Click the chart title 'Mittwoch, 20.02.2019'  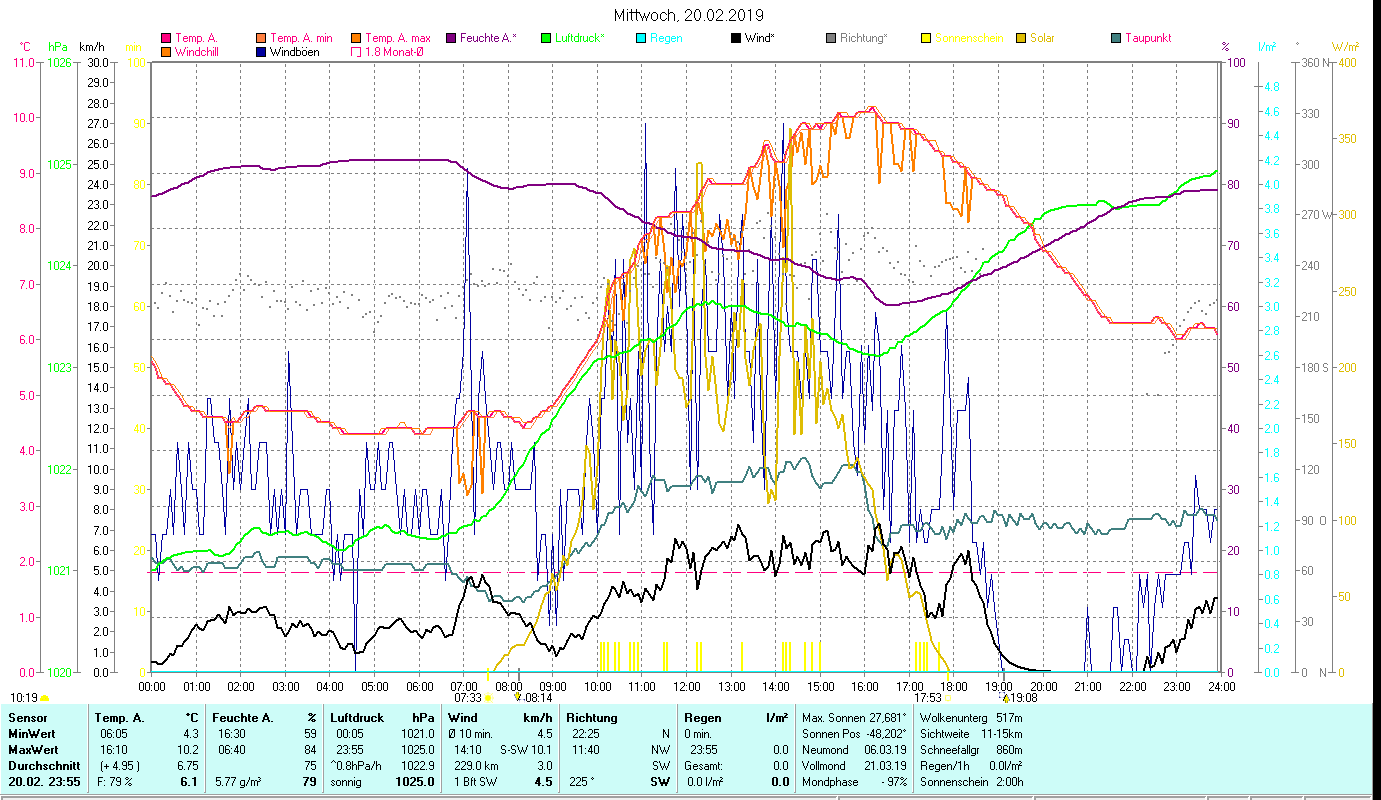click(x=689, y=15)
